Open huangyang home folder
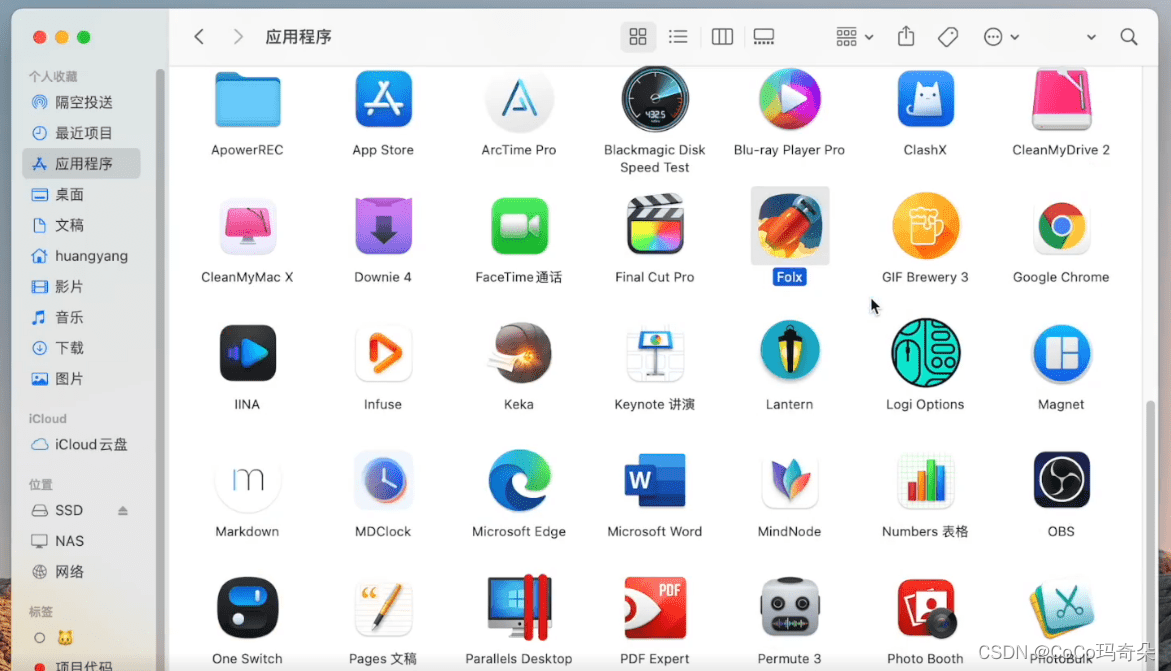This screenshot has width=1171, height=671. 81,256
